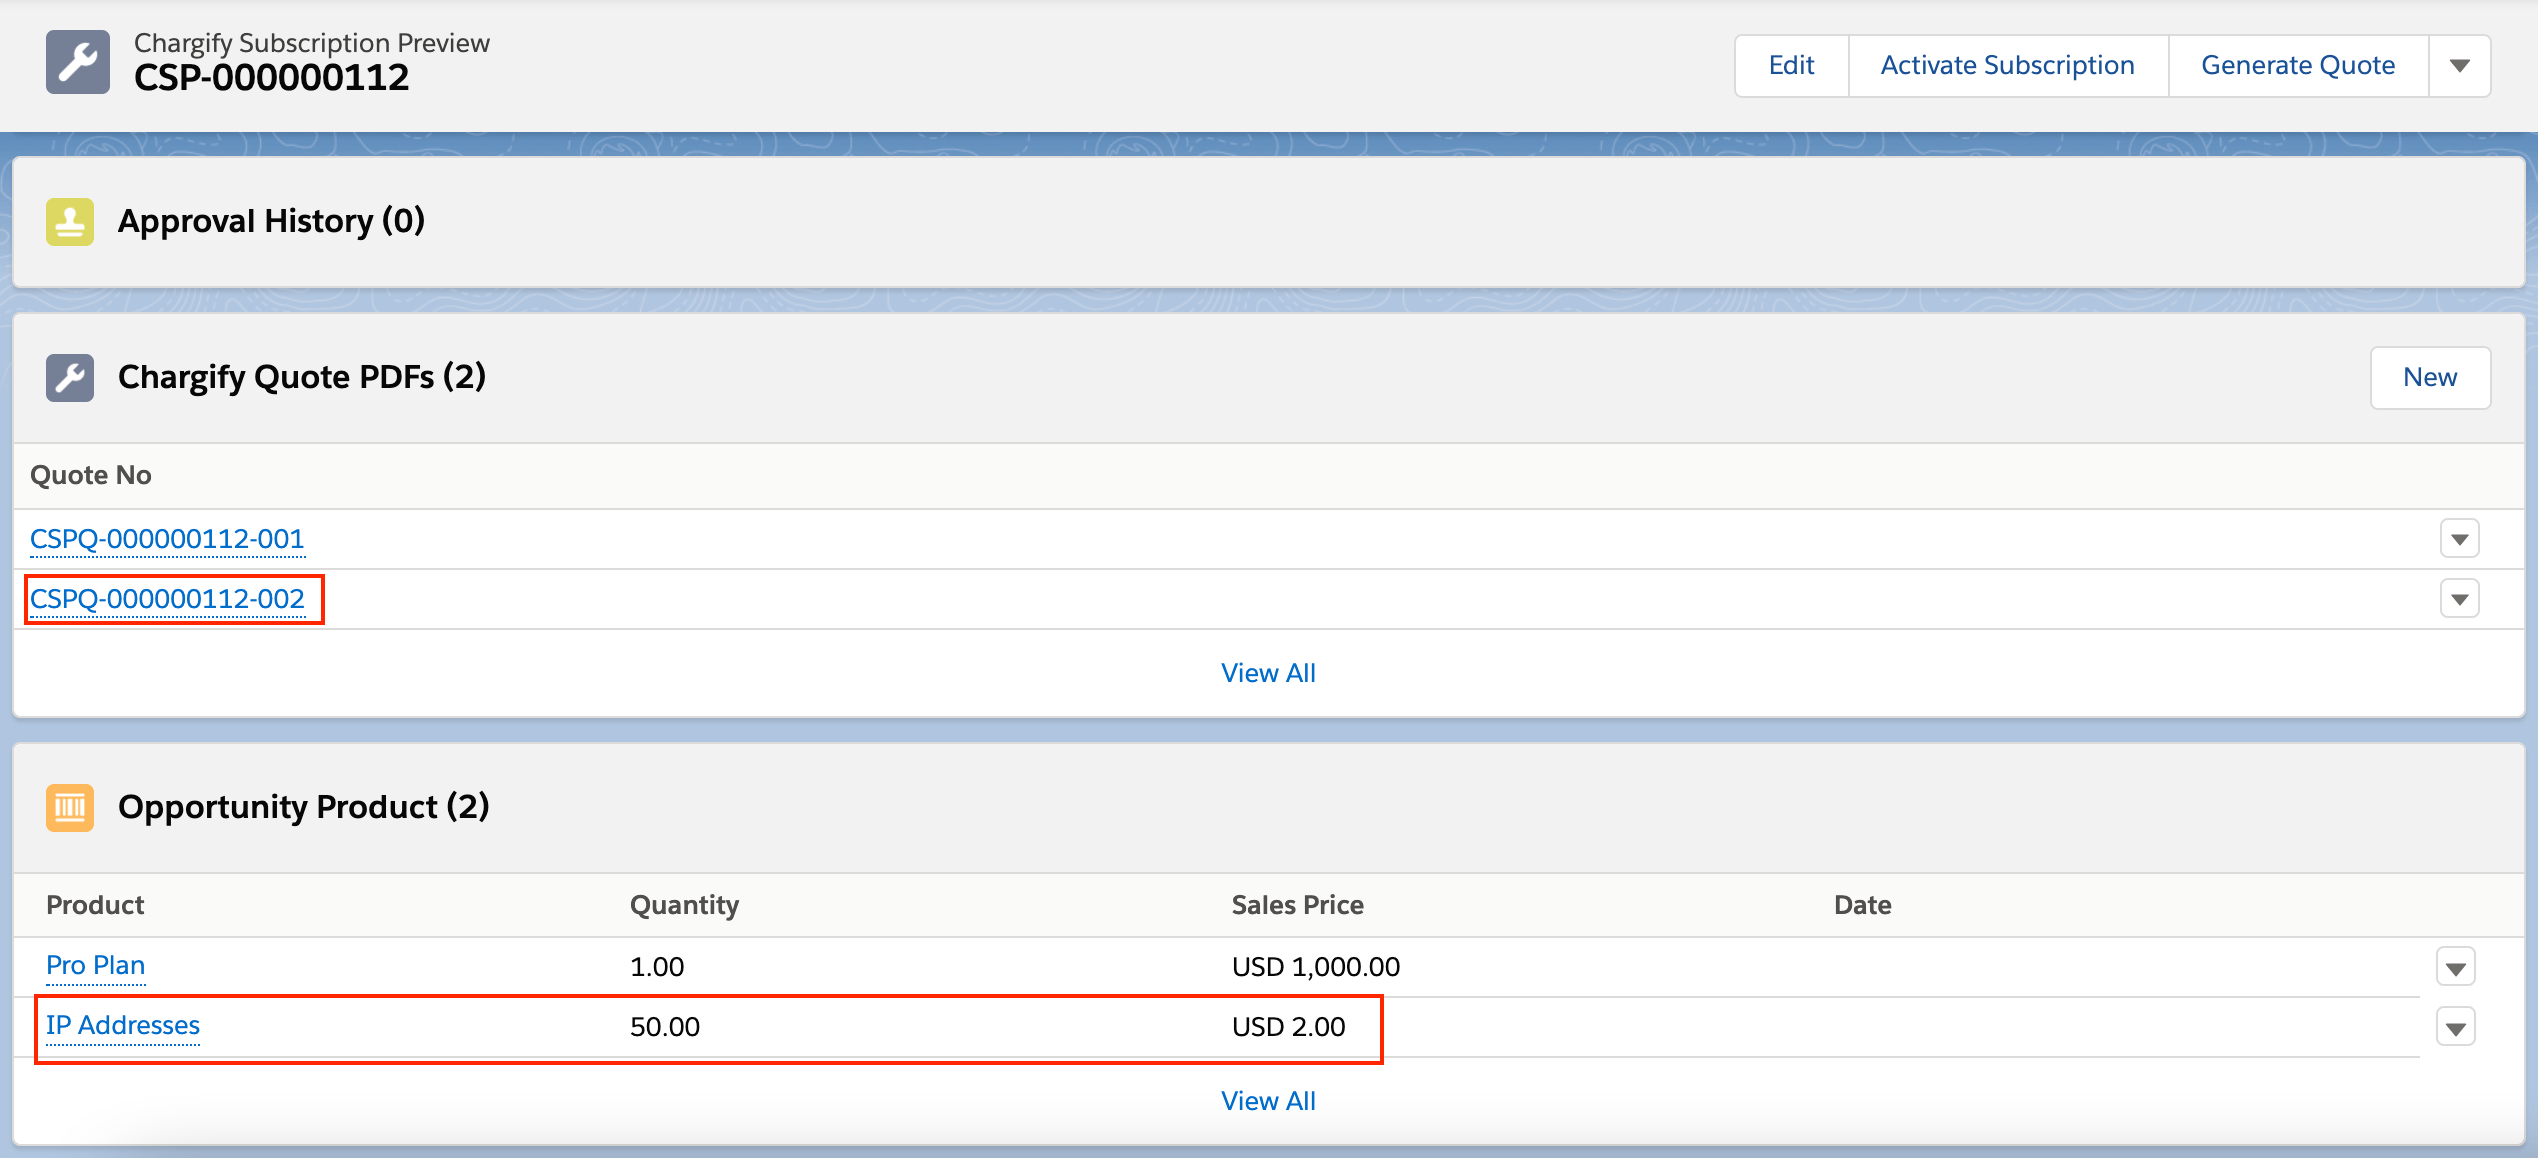The image size is (2538, 1158).
Task: Click the Chargify Quote PDFs wrench icon
Action: pos(69,378)
